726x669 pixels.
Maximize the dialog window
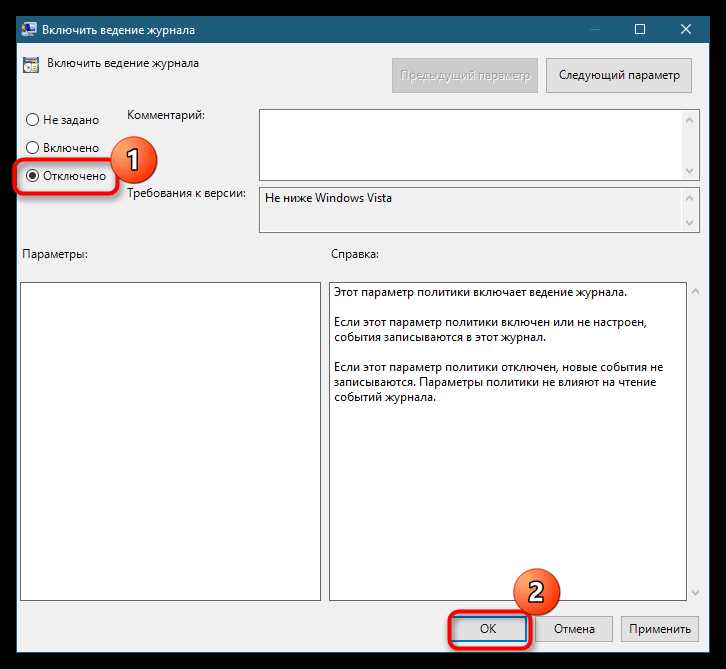(640, 29)
